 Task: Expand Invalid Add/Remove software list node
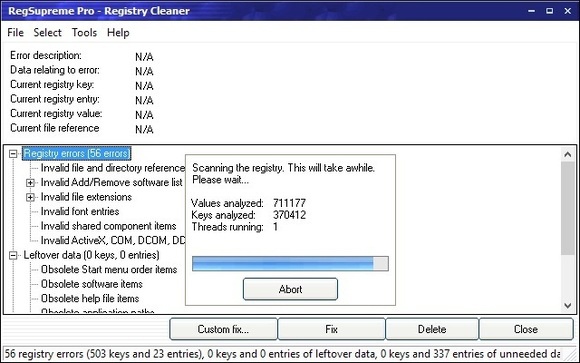pos(30,183)
